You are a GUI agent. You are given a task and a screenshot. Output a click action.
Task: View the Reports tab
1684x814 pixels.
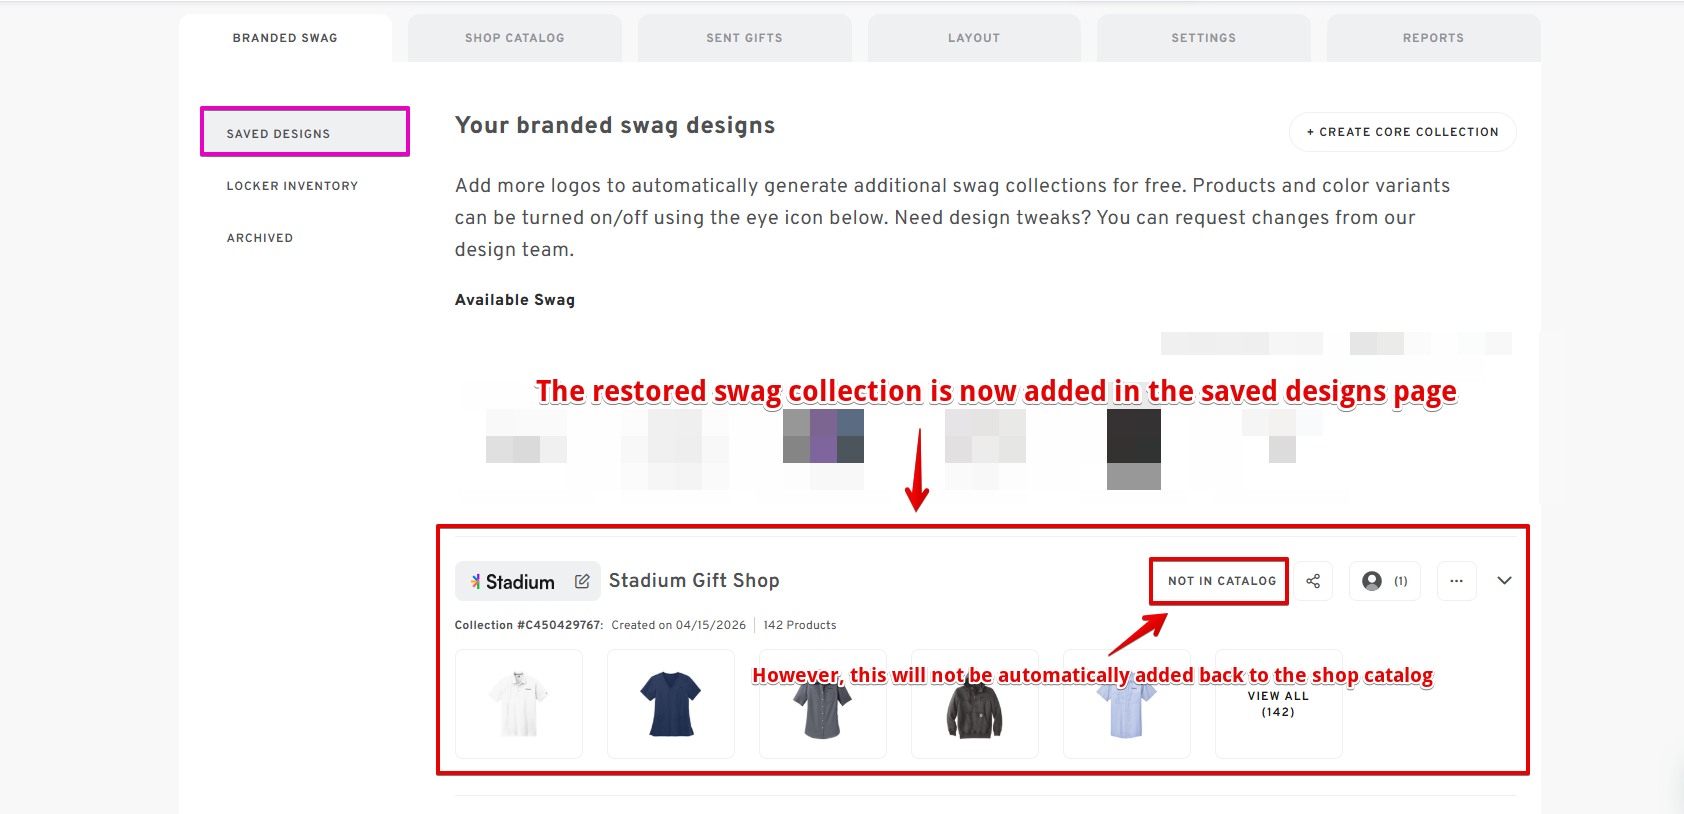click(1432, 38)
